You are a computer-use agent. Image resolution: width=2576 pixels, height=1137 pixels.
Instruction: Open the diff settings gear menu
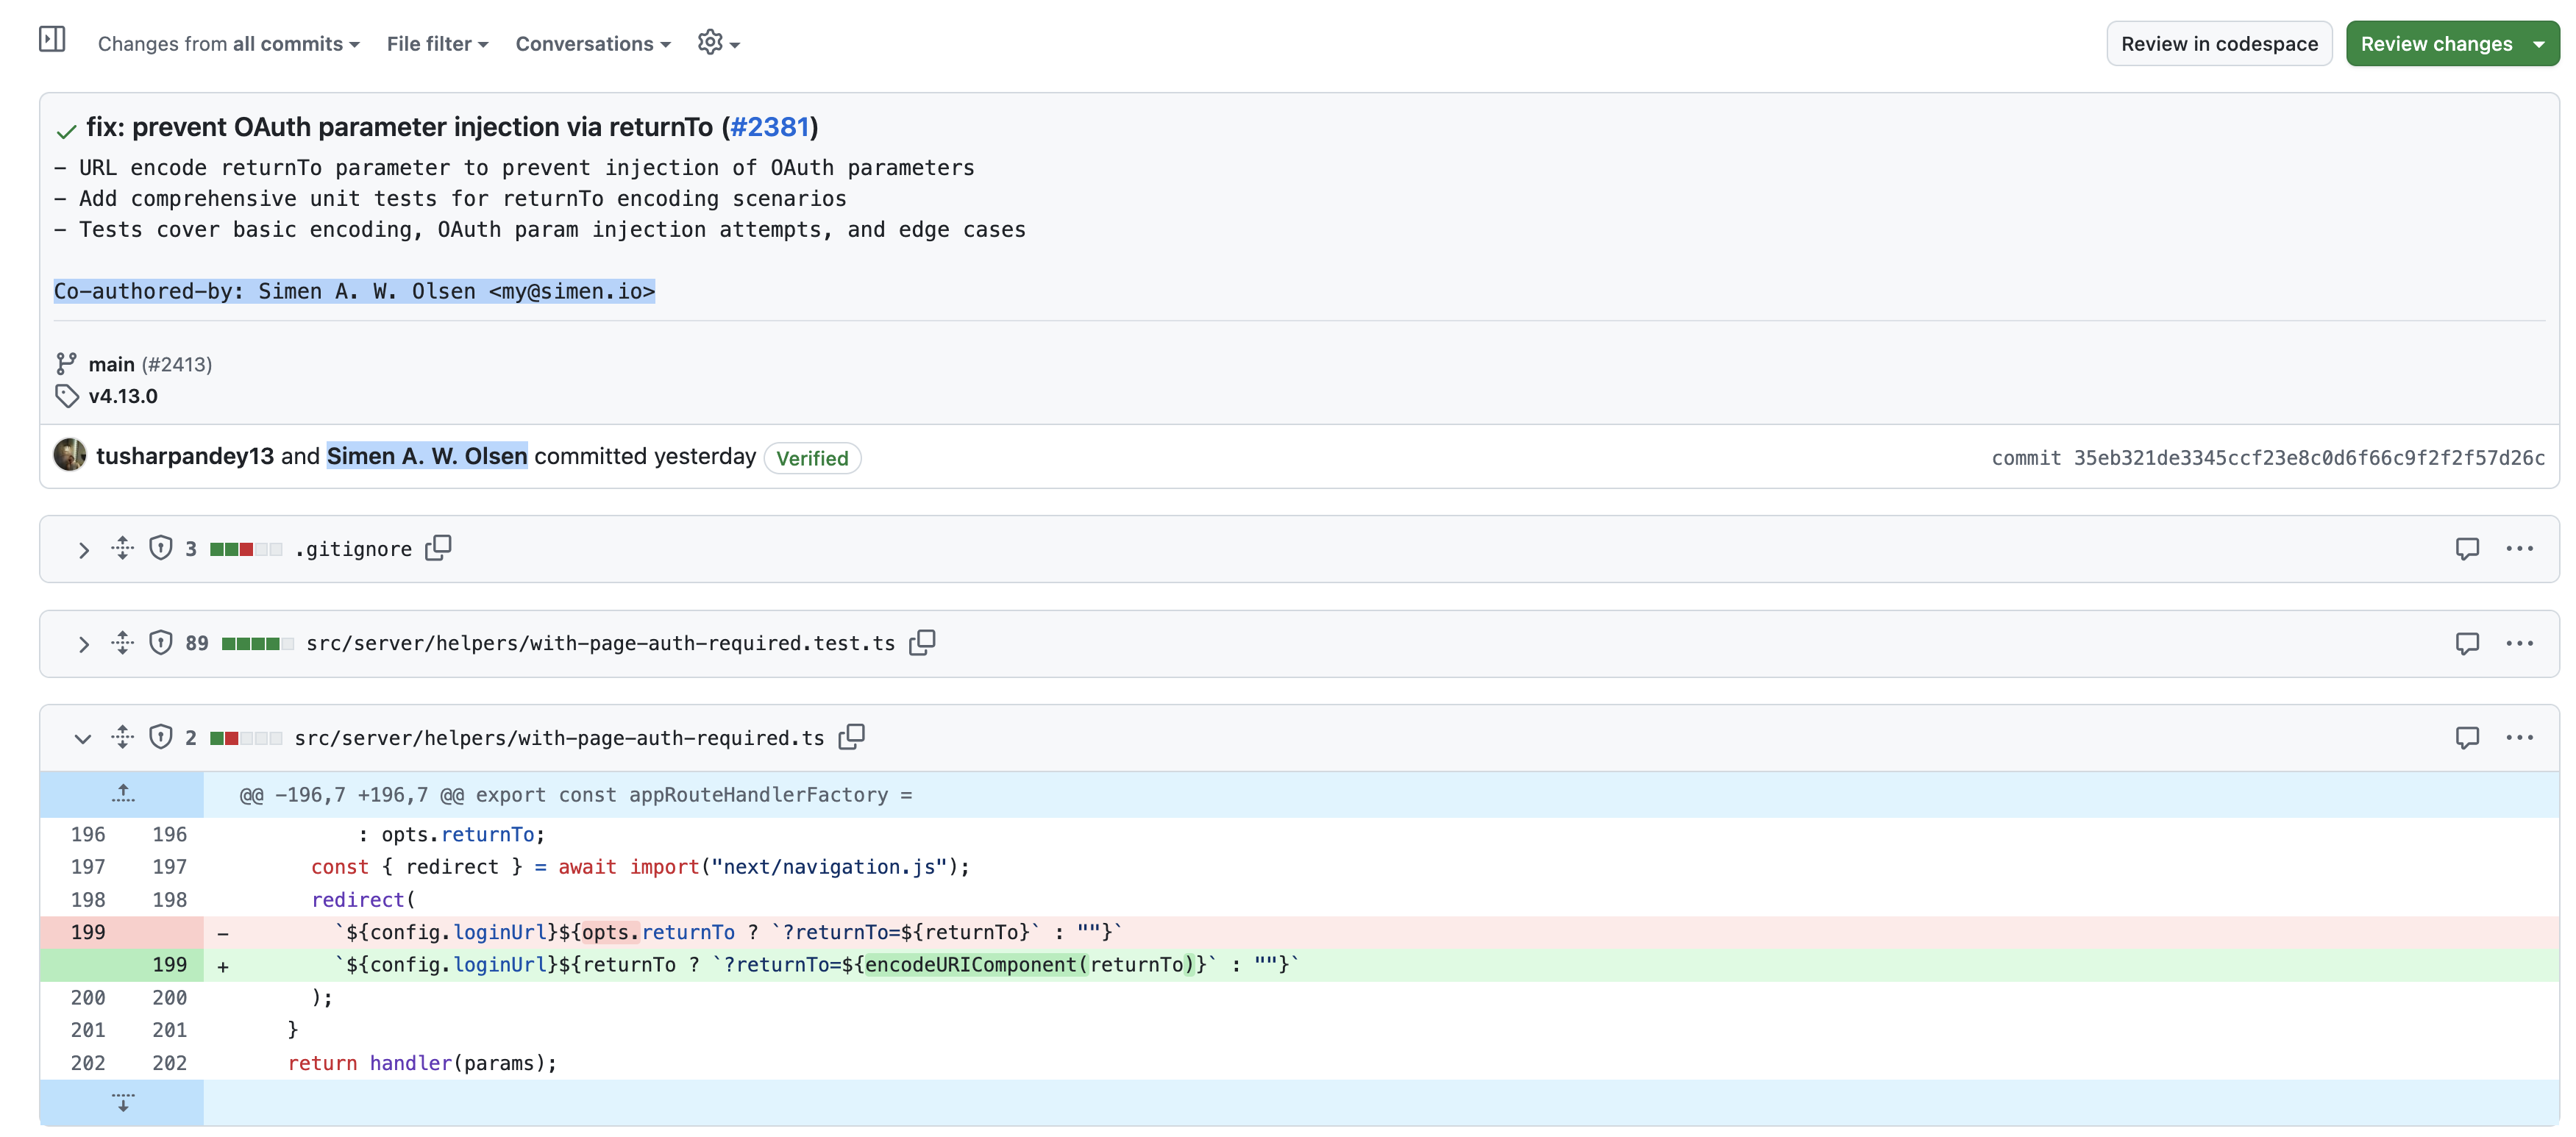[x=717, y=43]
